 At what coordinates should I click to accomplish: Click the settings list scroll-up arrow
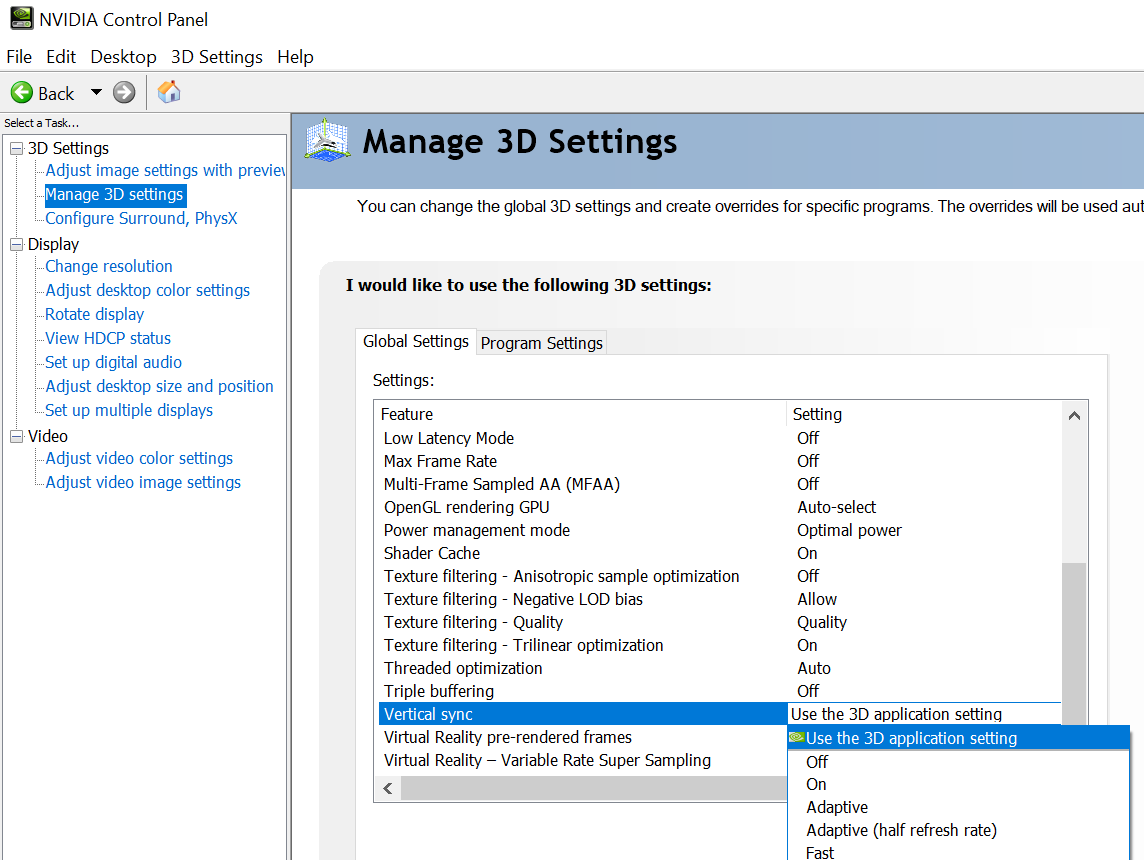click(x=1074, y=416)
